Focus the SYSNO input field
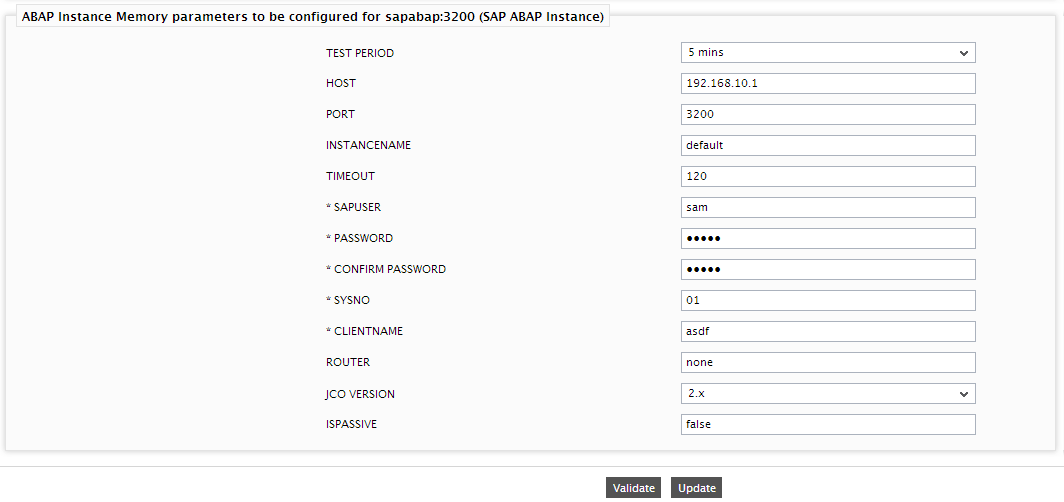 point(828,301)
